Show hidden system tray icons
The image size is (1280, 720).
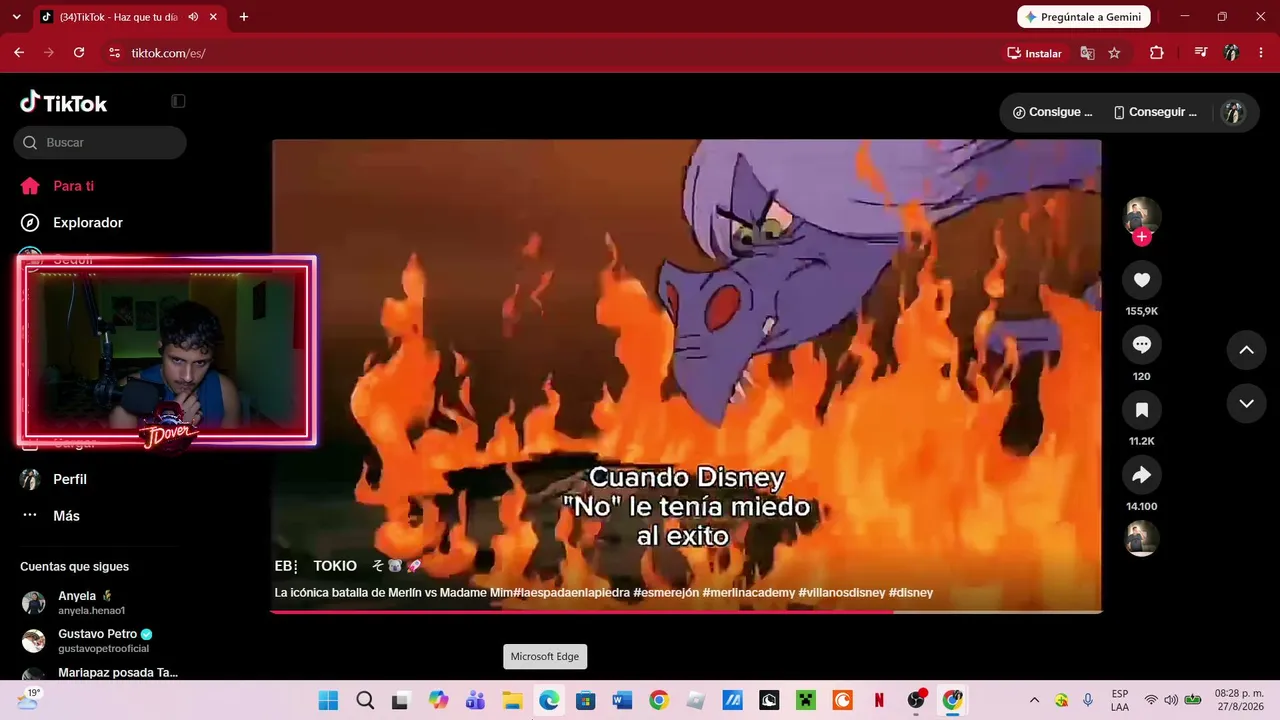[x=1034, y=700]
